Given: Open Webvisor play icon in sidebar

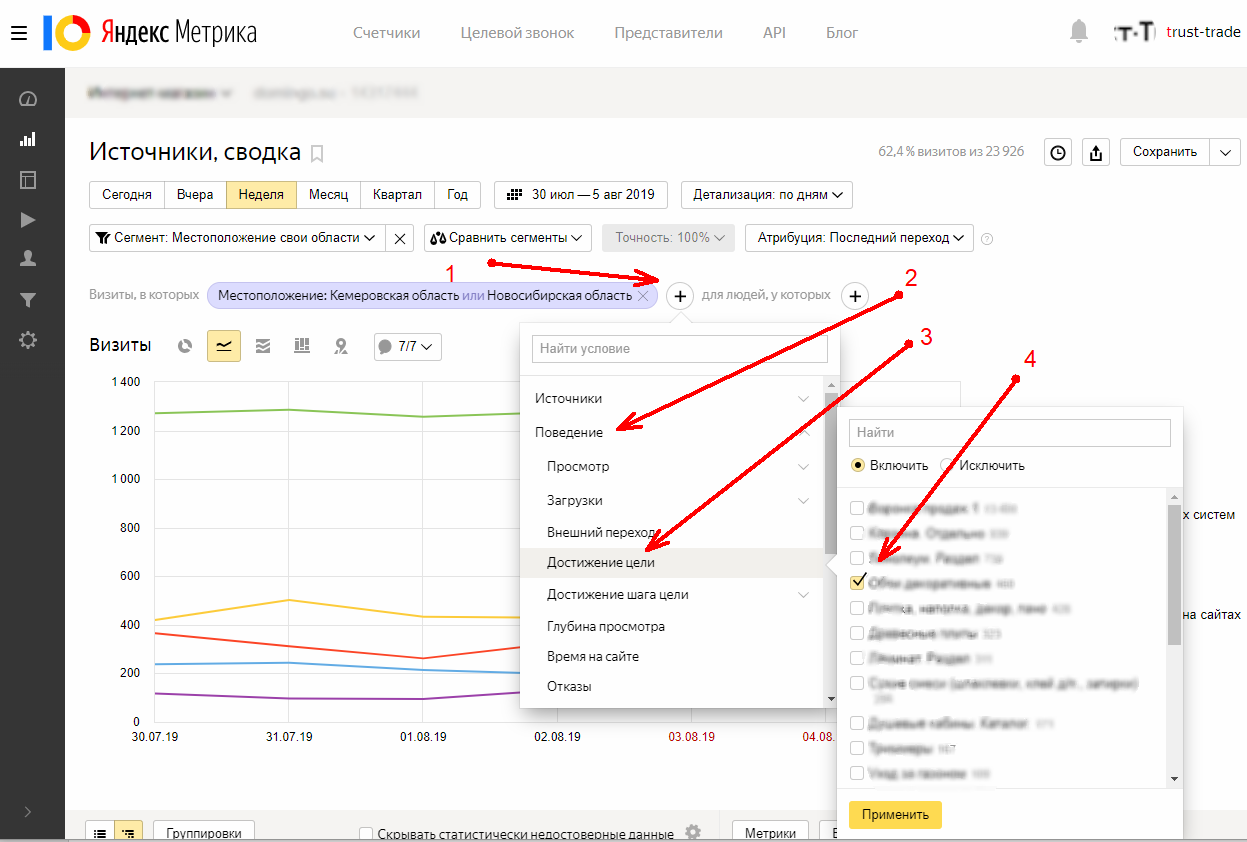Looking at the screenshot, I should coord(28,220).
